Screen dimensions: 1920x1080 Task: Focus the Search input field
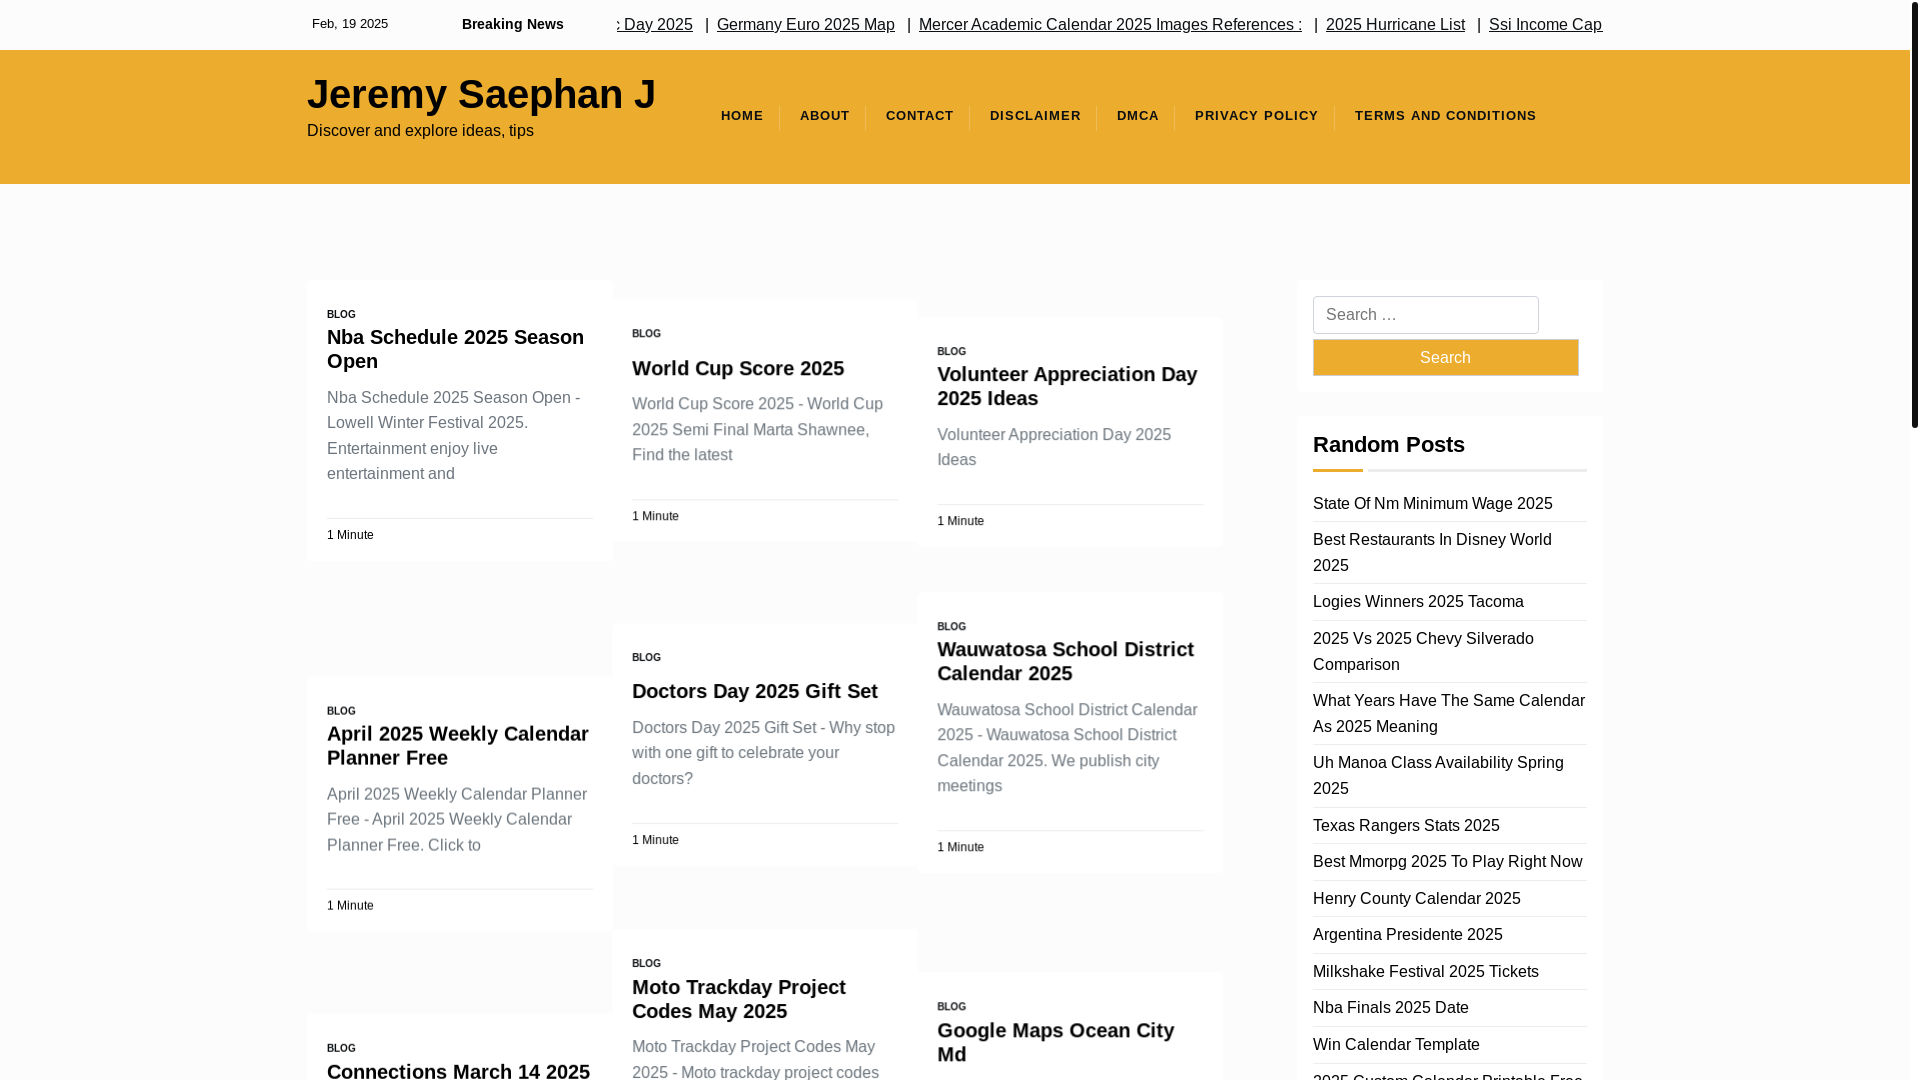pos(1425,315)
